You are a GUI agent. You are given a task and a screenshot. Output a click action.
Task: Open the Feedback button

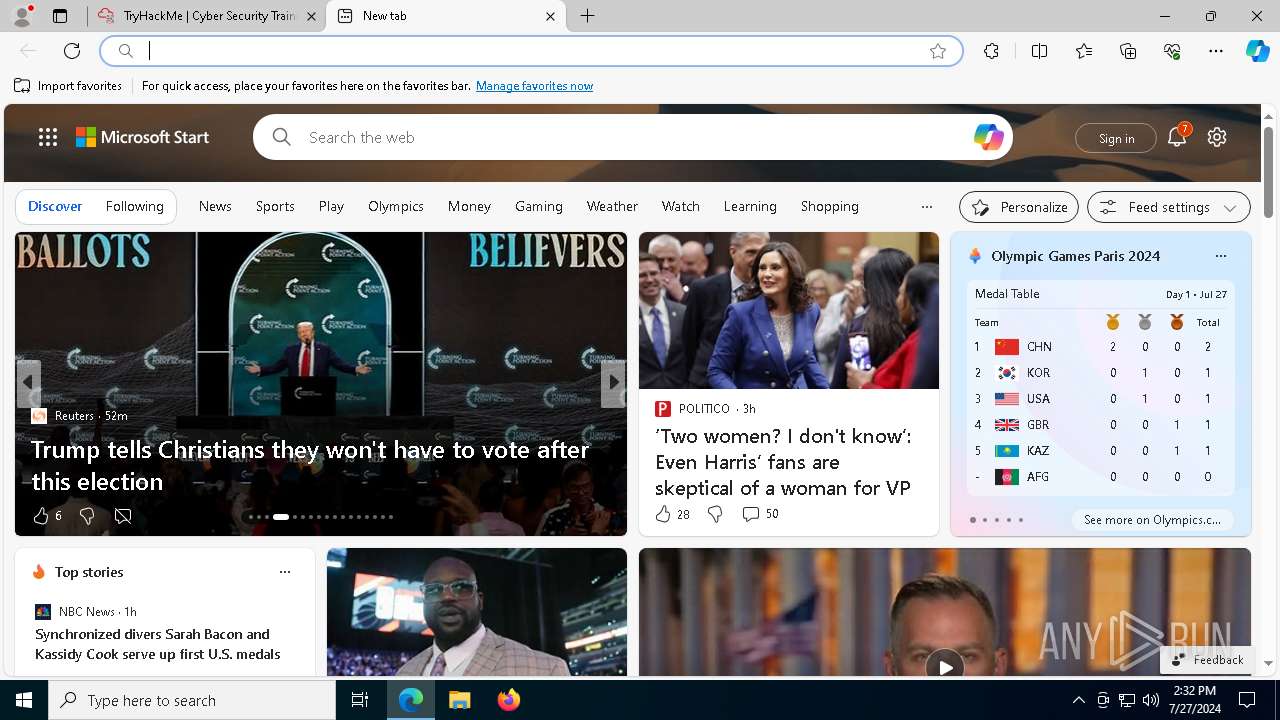1207,660
